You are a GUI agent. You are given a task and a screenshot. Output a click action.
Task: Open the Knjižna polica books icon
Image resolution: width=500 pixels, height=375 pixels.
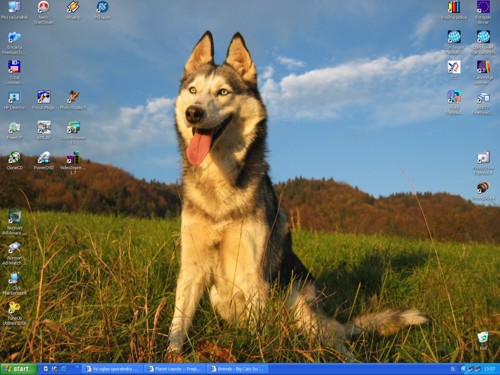[454, 7]
